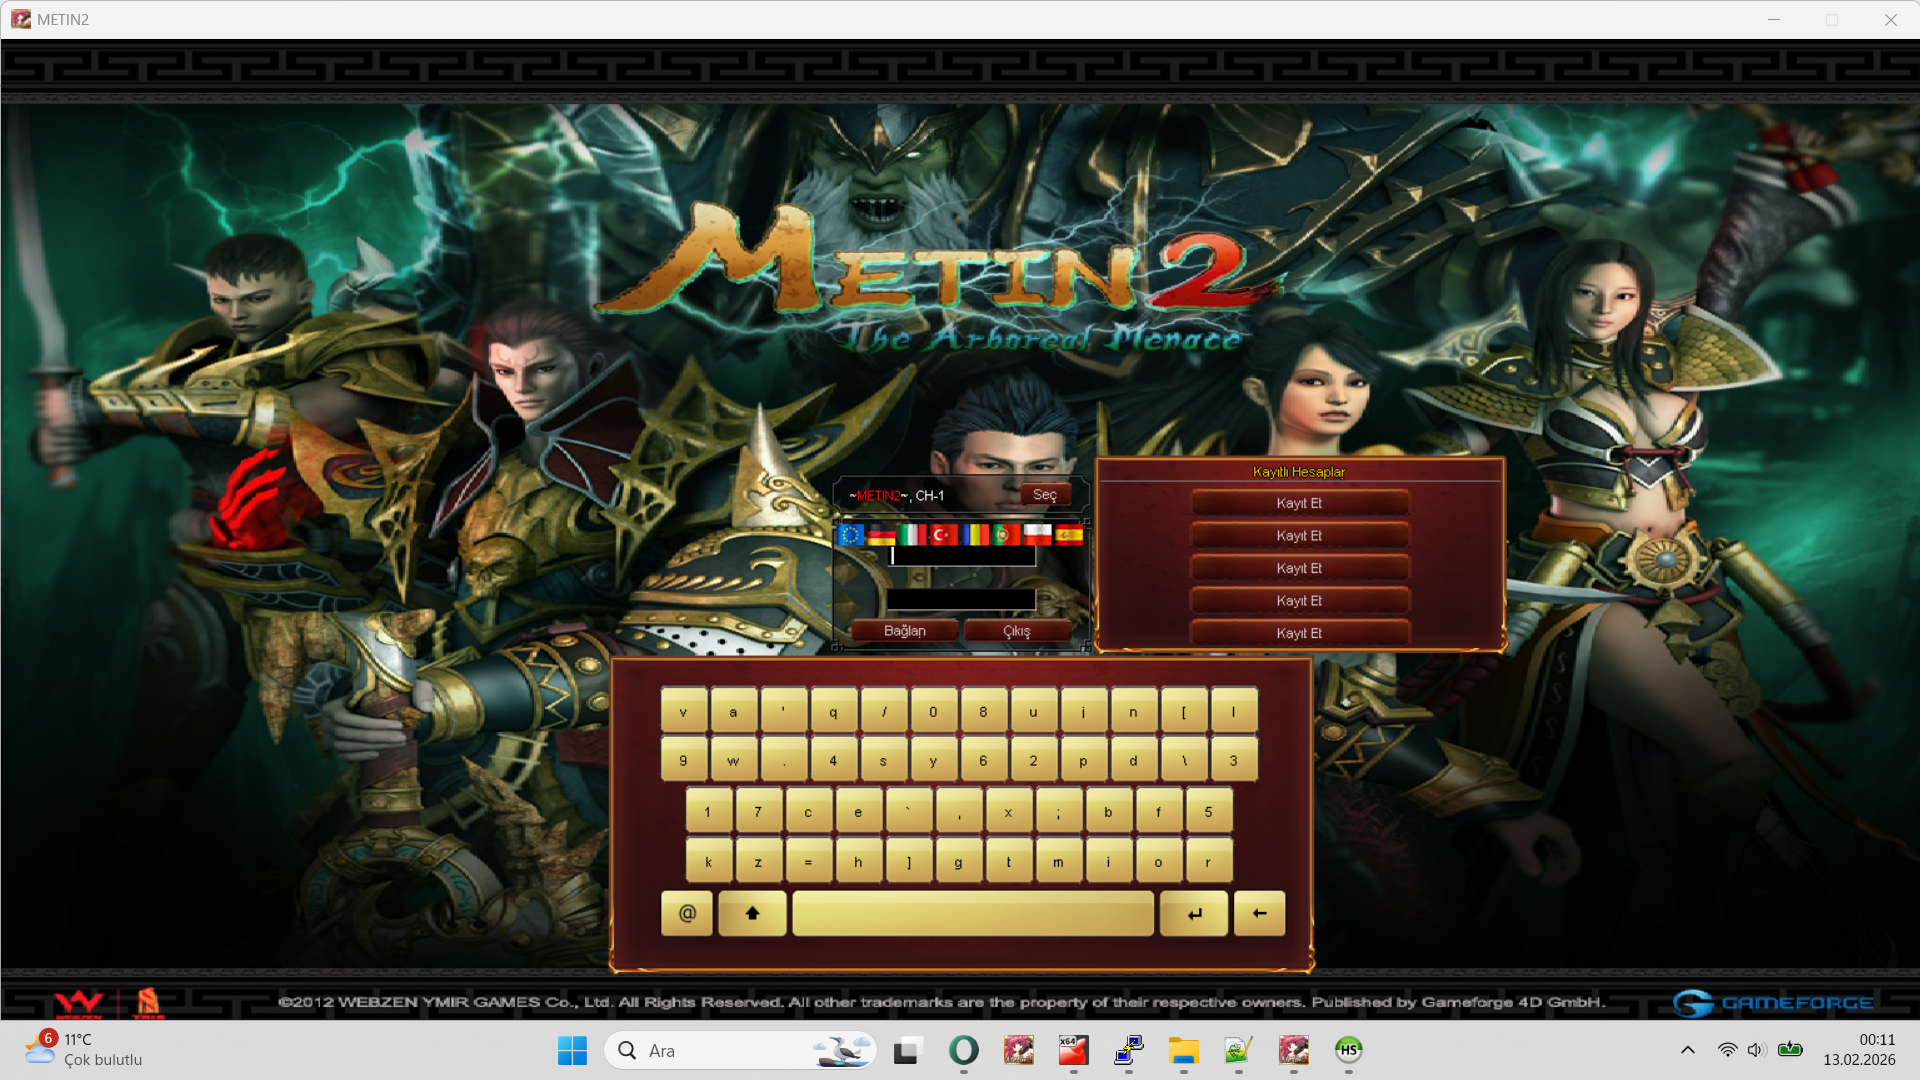Open the weather widget showing 11°C
The image size is (1920, 1080).
click(84, 1050)
